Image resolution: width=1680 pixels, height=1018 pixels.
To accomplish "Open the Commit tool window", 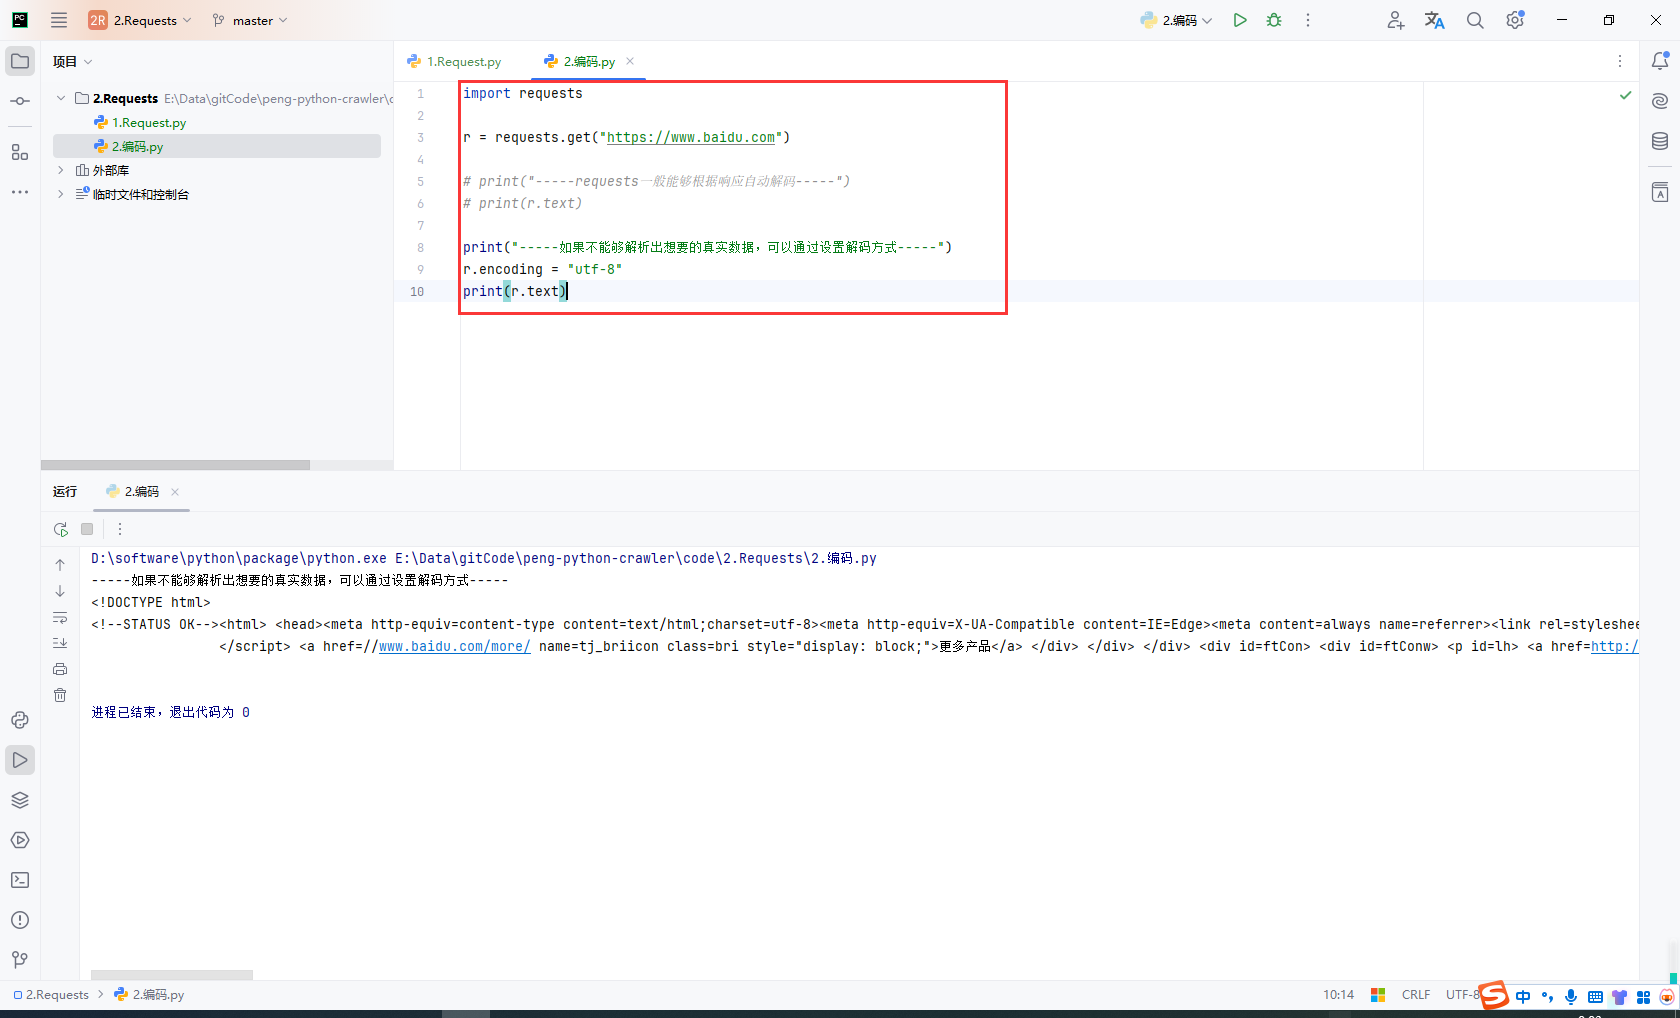I will 20,101.
